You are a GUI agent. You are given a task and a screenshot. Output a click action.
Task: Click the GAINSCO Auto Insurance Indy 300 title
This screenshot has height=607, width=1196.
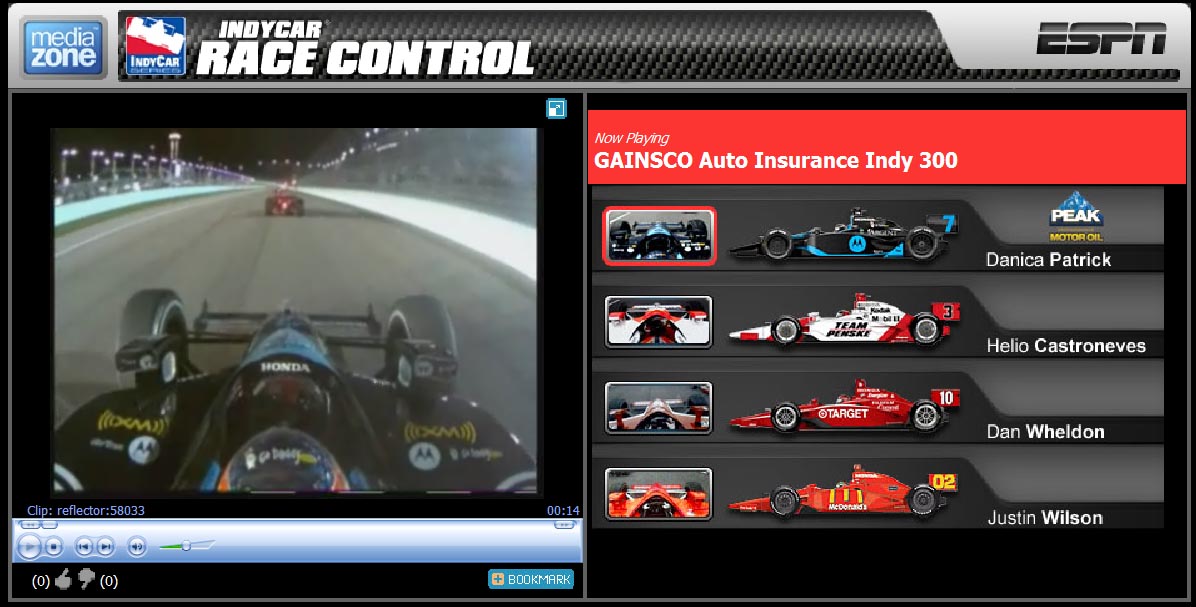point(776,160)
